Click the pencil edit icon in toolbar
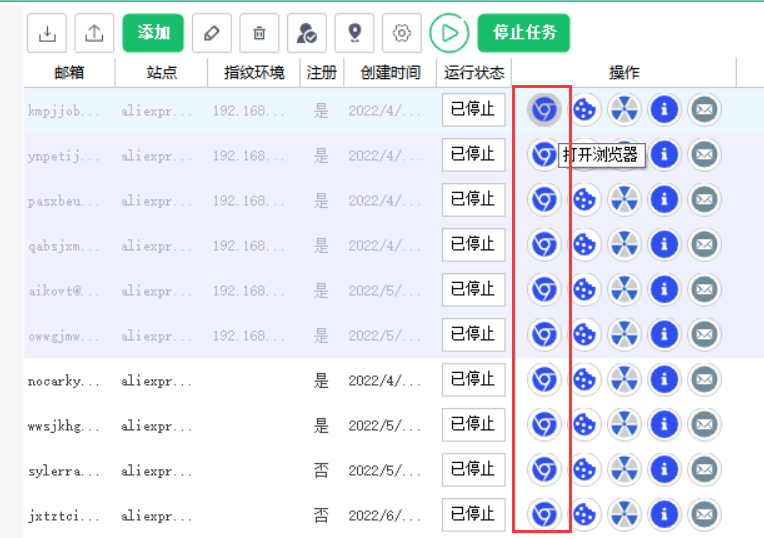The height and width of the screenshot is (538, 764). (212, 33)
